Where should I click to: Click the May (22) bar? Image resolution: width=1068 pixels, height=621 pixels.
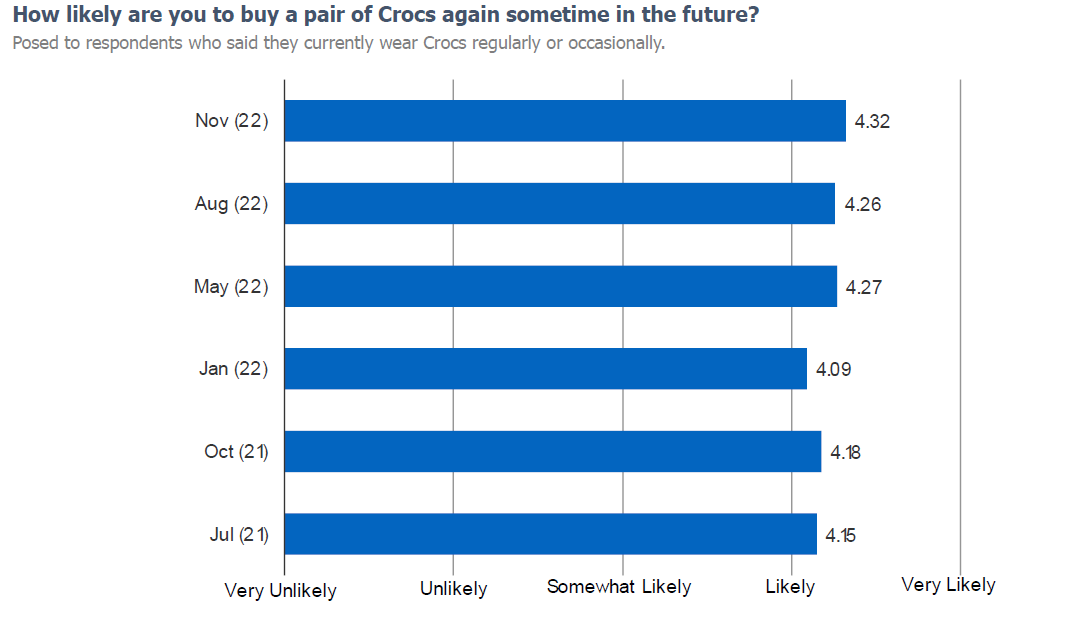(x=561, y=287)
